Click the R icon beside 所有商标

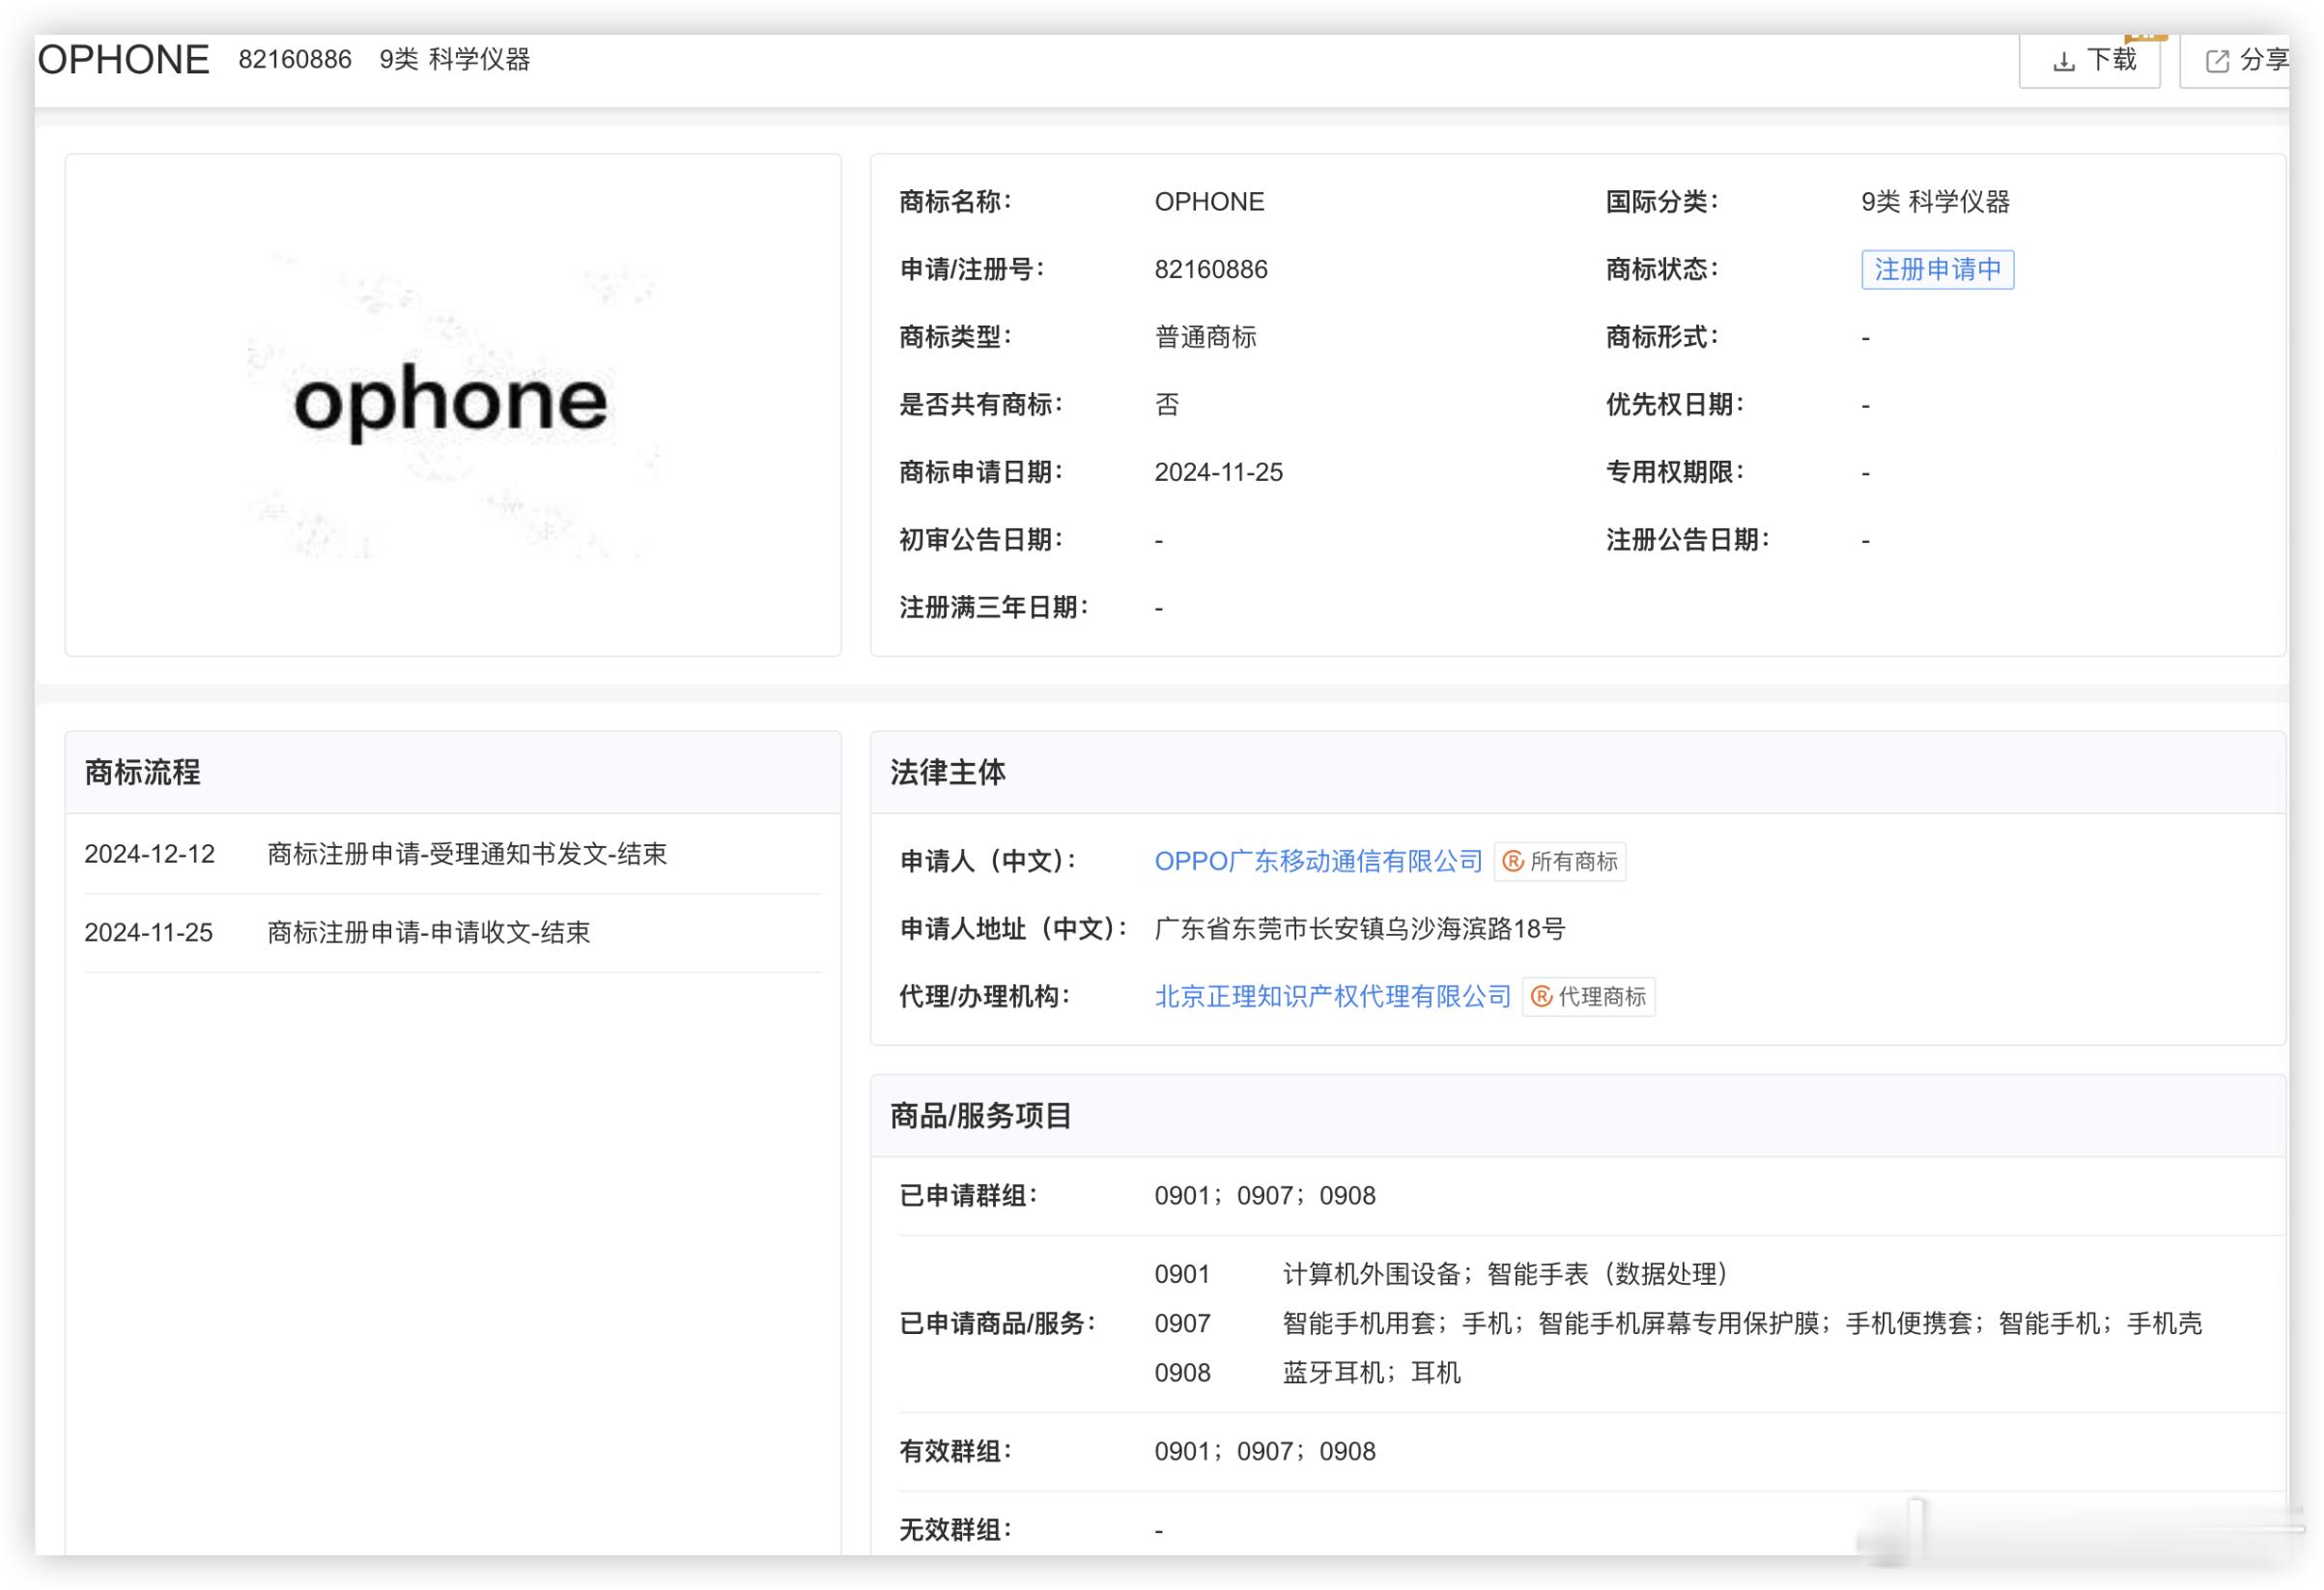click(x=1513, y=861)
